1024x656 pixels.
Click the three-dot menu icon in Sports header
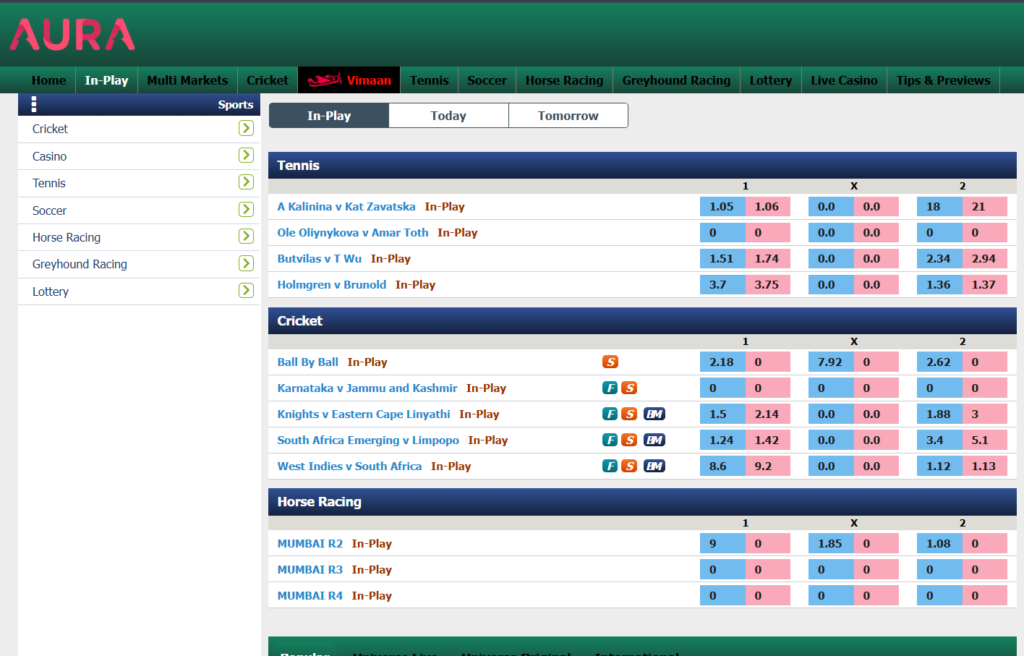34,104
